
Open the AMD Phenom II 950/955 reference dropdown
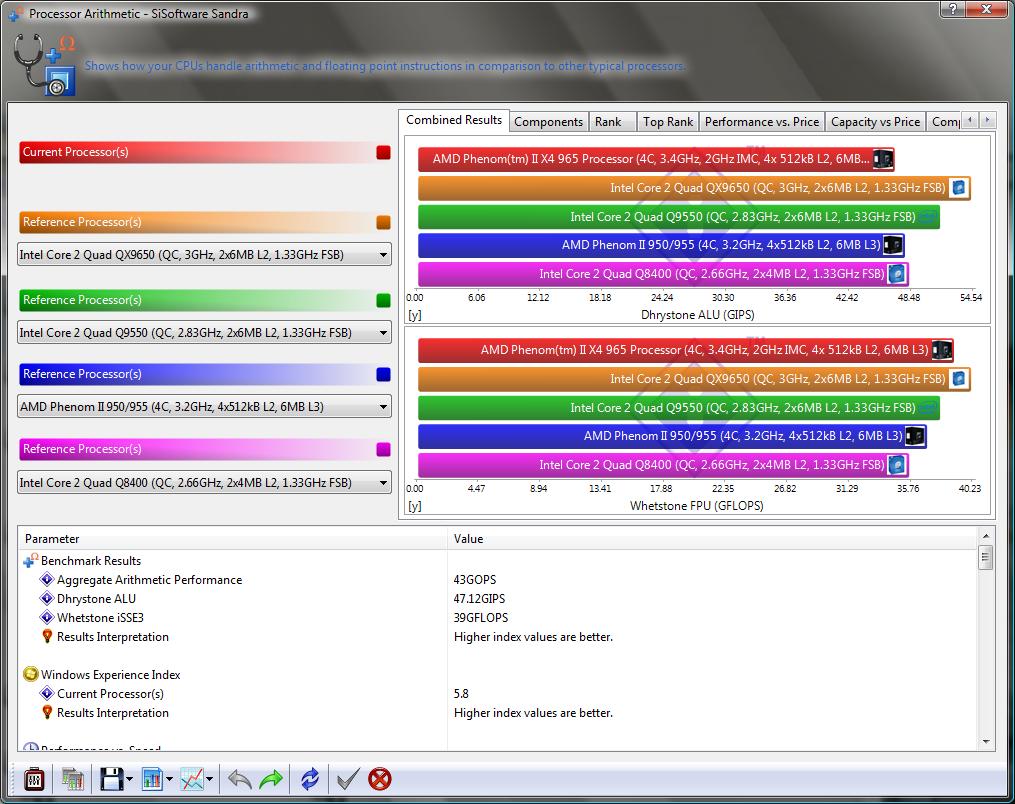(x=205, y=407)
